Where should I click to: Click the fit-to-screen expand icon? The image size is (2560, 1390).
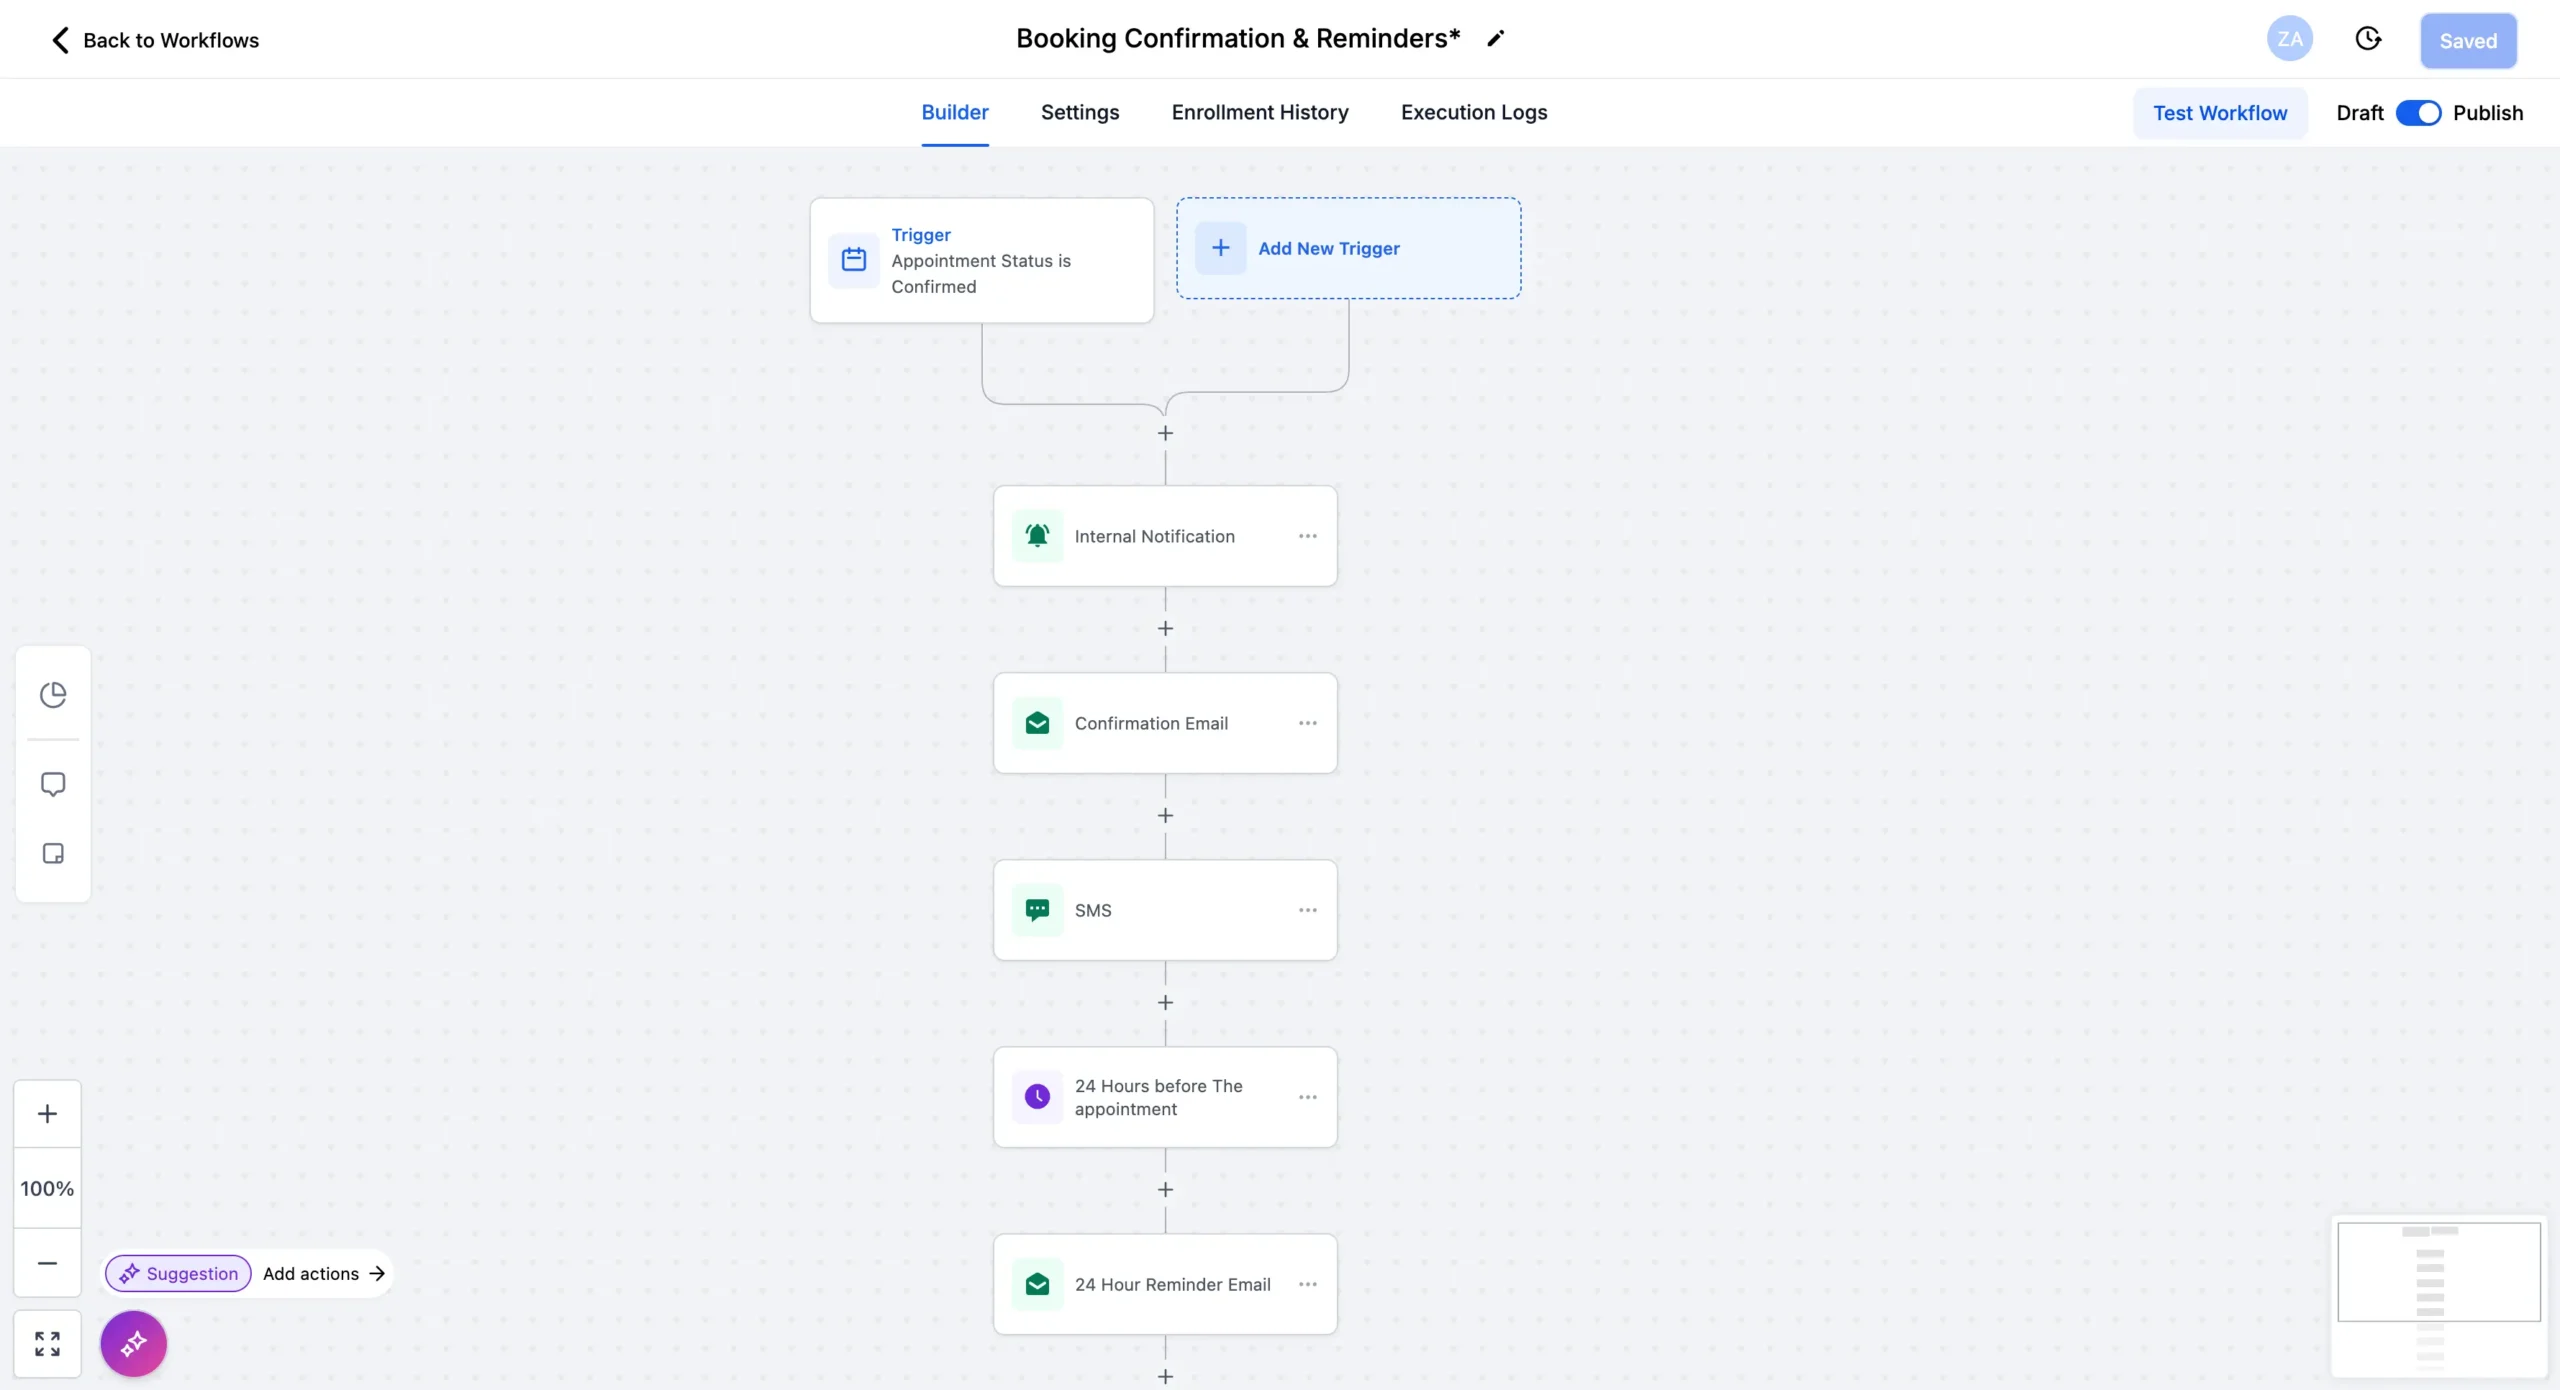tap(47, 1343)
